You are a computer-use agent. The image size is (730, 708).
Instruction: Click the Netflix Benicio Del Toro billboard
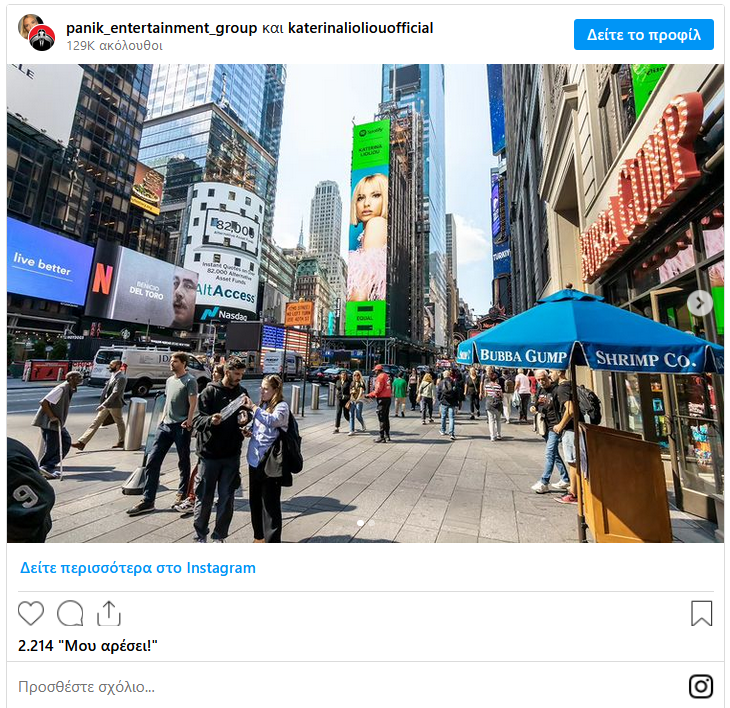coord(142,285)
